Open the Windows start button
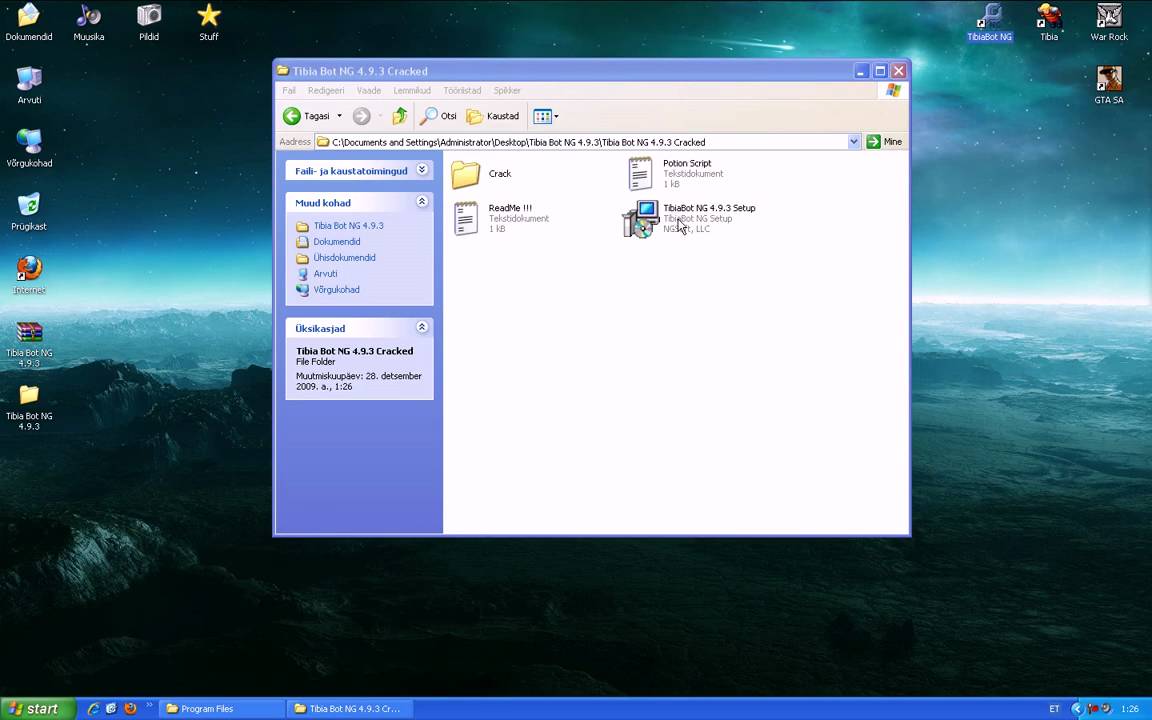Image resolution: width=1152 pixels, height=720 pixels. (37, 708)
